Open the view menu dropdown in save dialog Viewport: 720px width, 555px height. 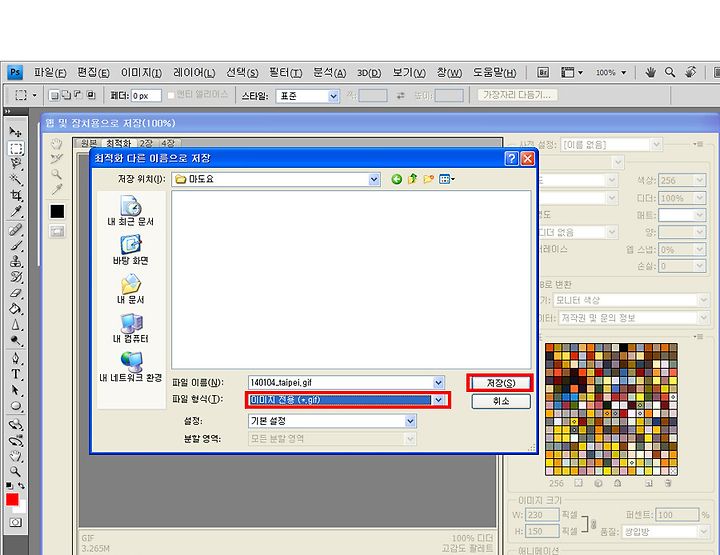pos(447,179)
